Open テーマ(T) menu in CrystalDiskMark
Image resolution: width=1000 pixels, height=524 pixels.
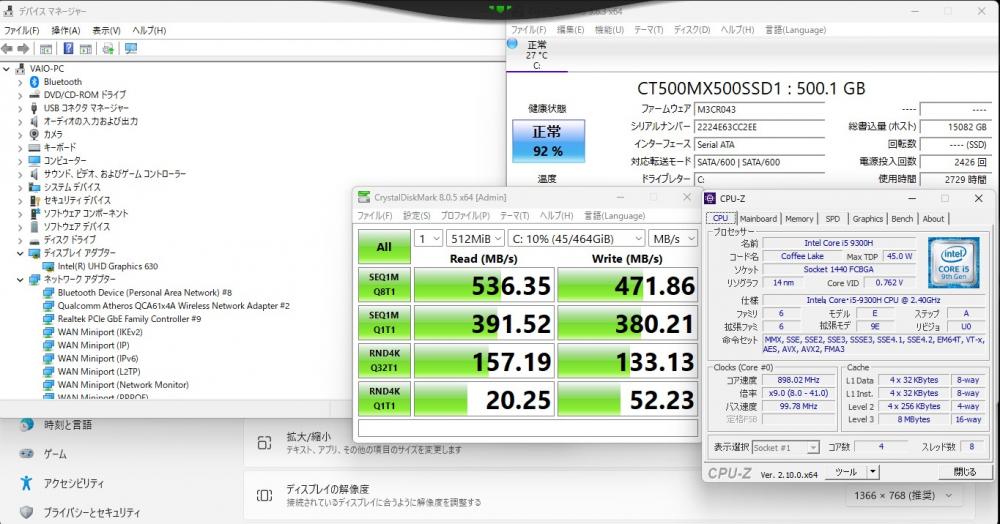pyautogui.click(x=515, y=216)
